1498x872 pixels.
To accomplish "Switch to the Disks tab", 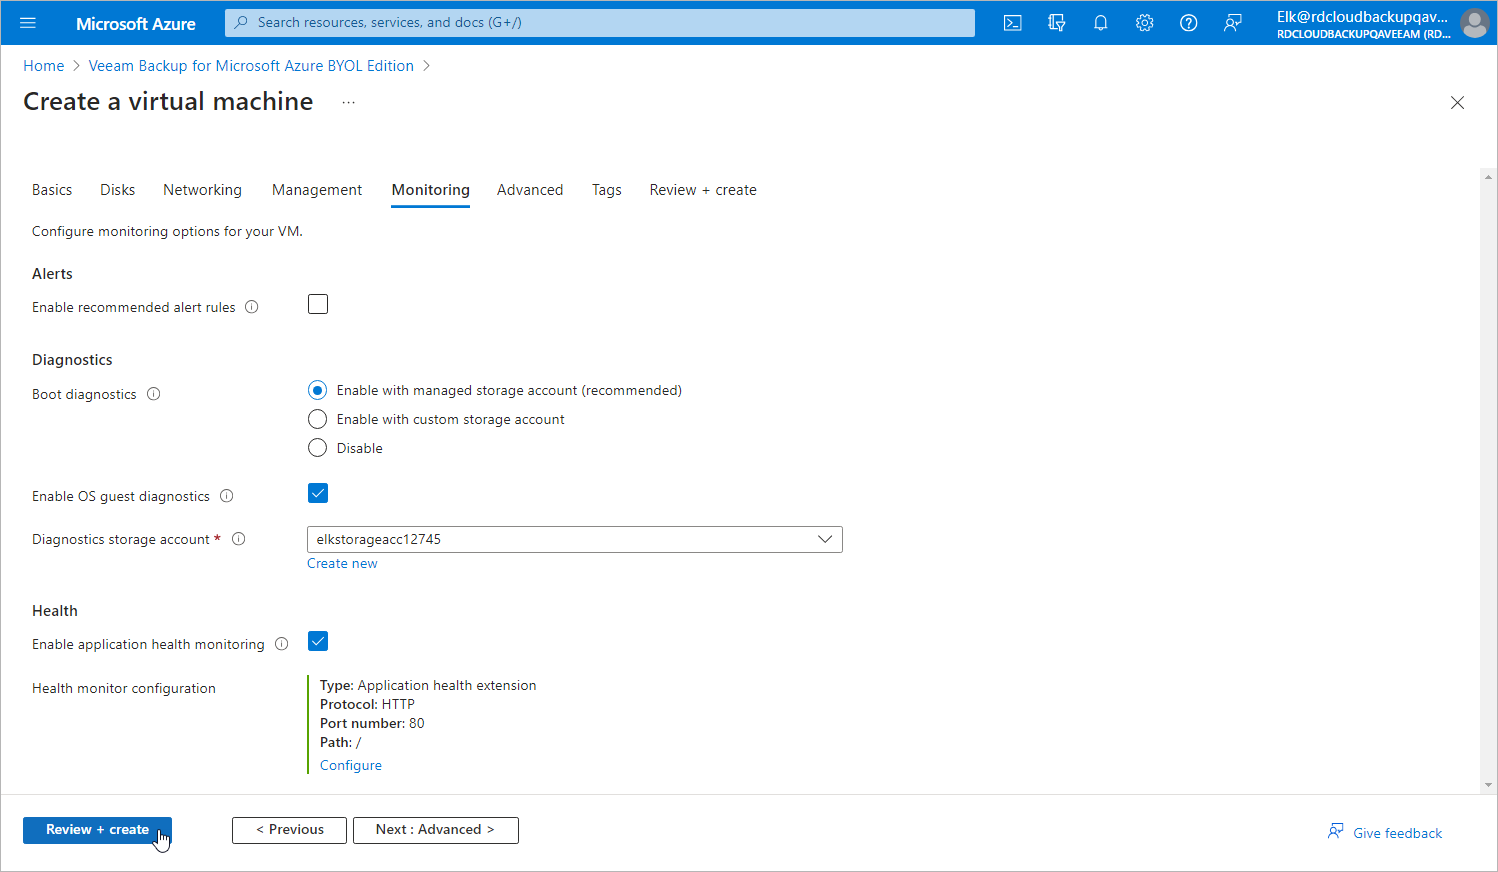I will point(117,190).
